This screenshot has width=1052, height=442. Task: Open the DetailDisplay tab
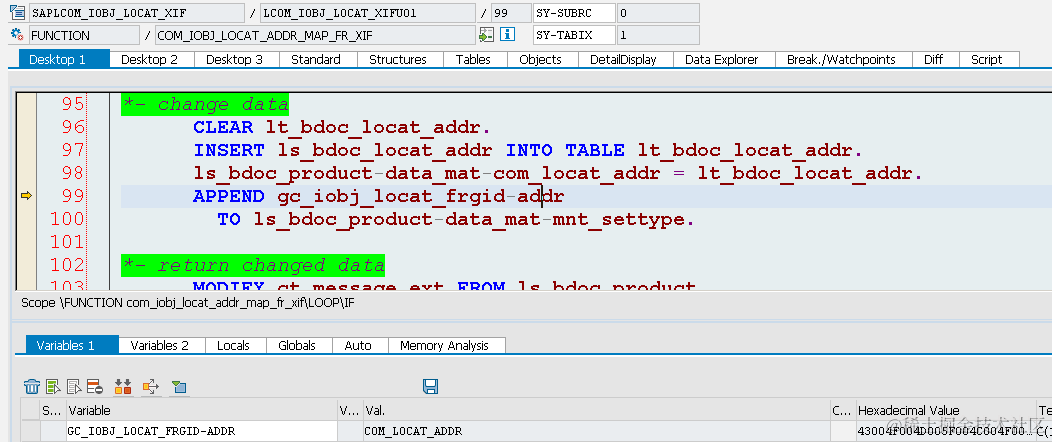click(x=623, y=60)
